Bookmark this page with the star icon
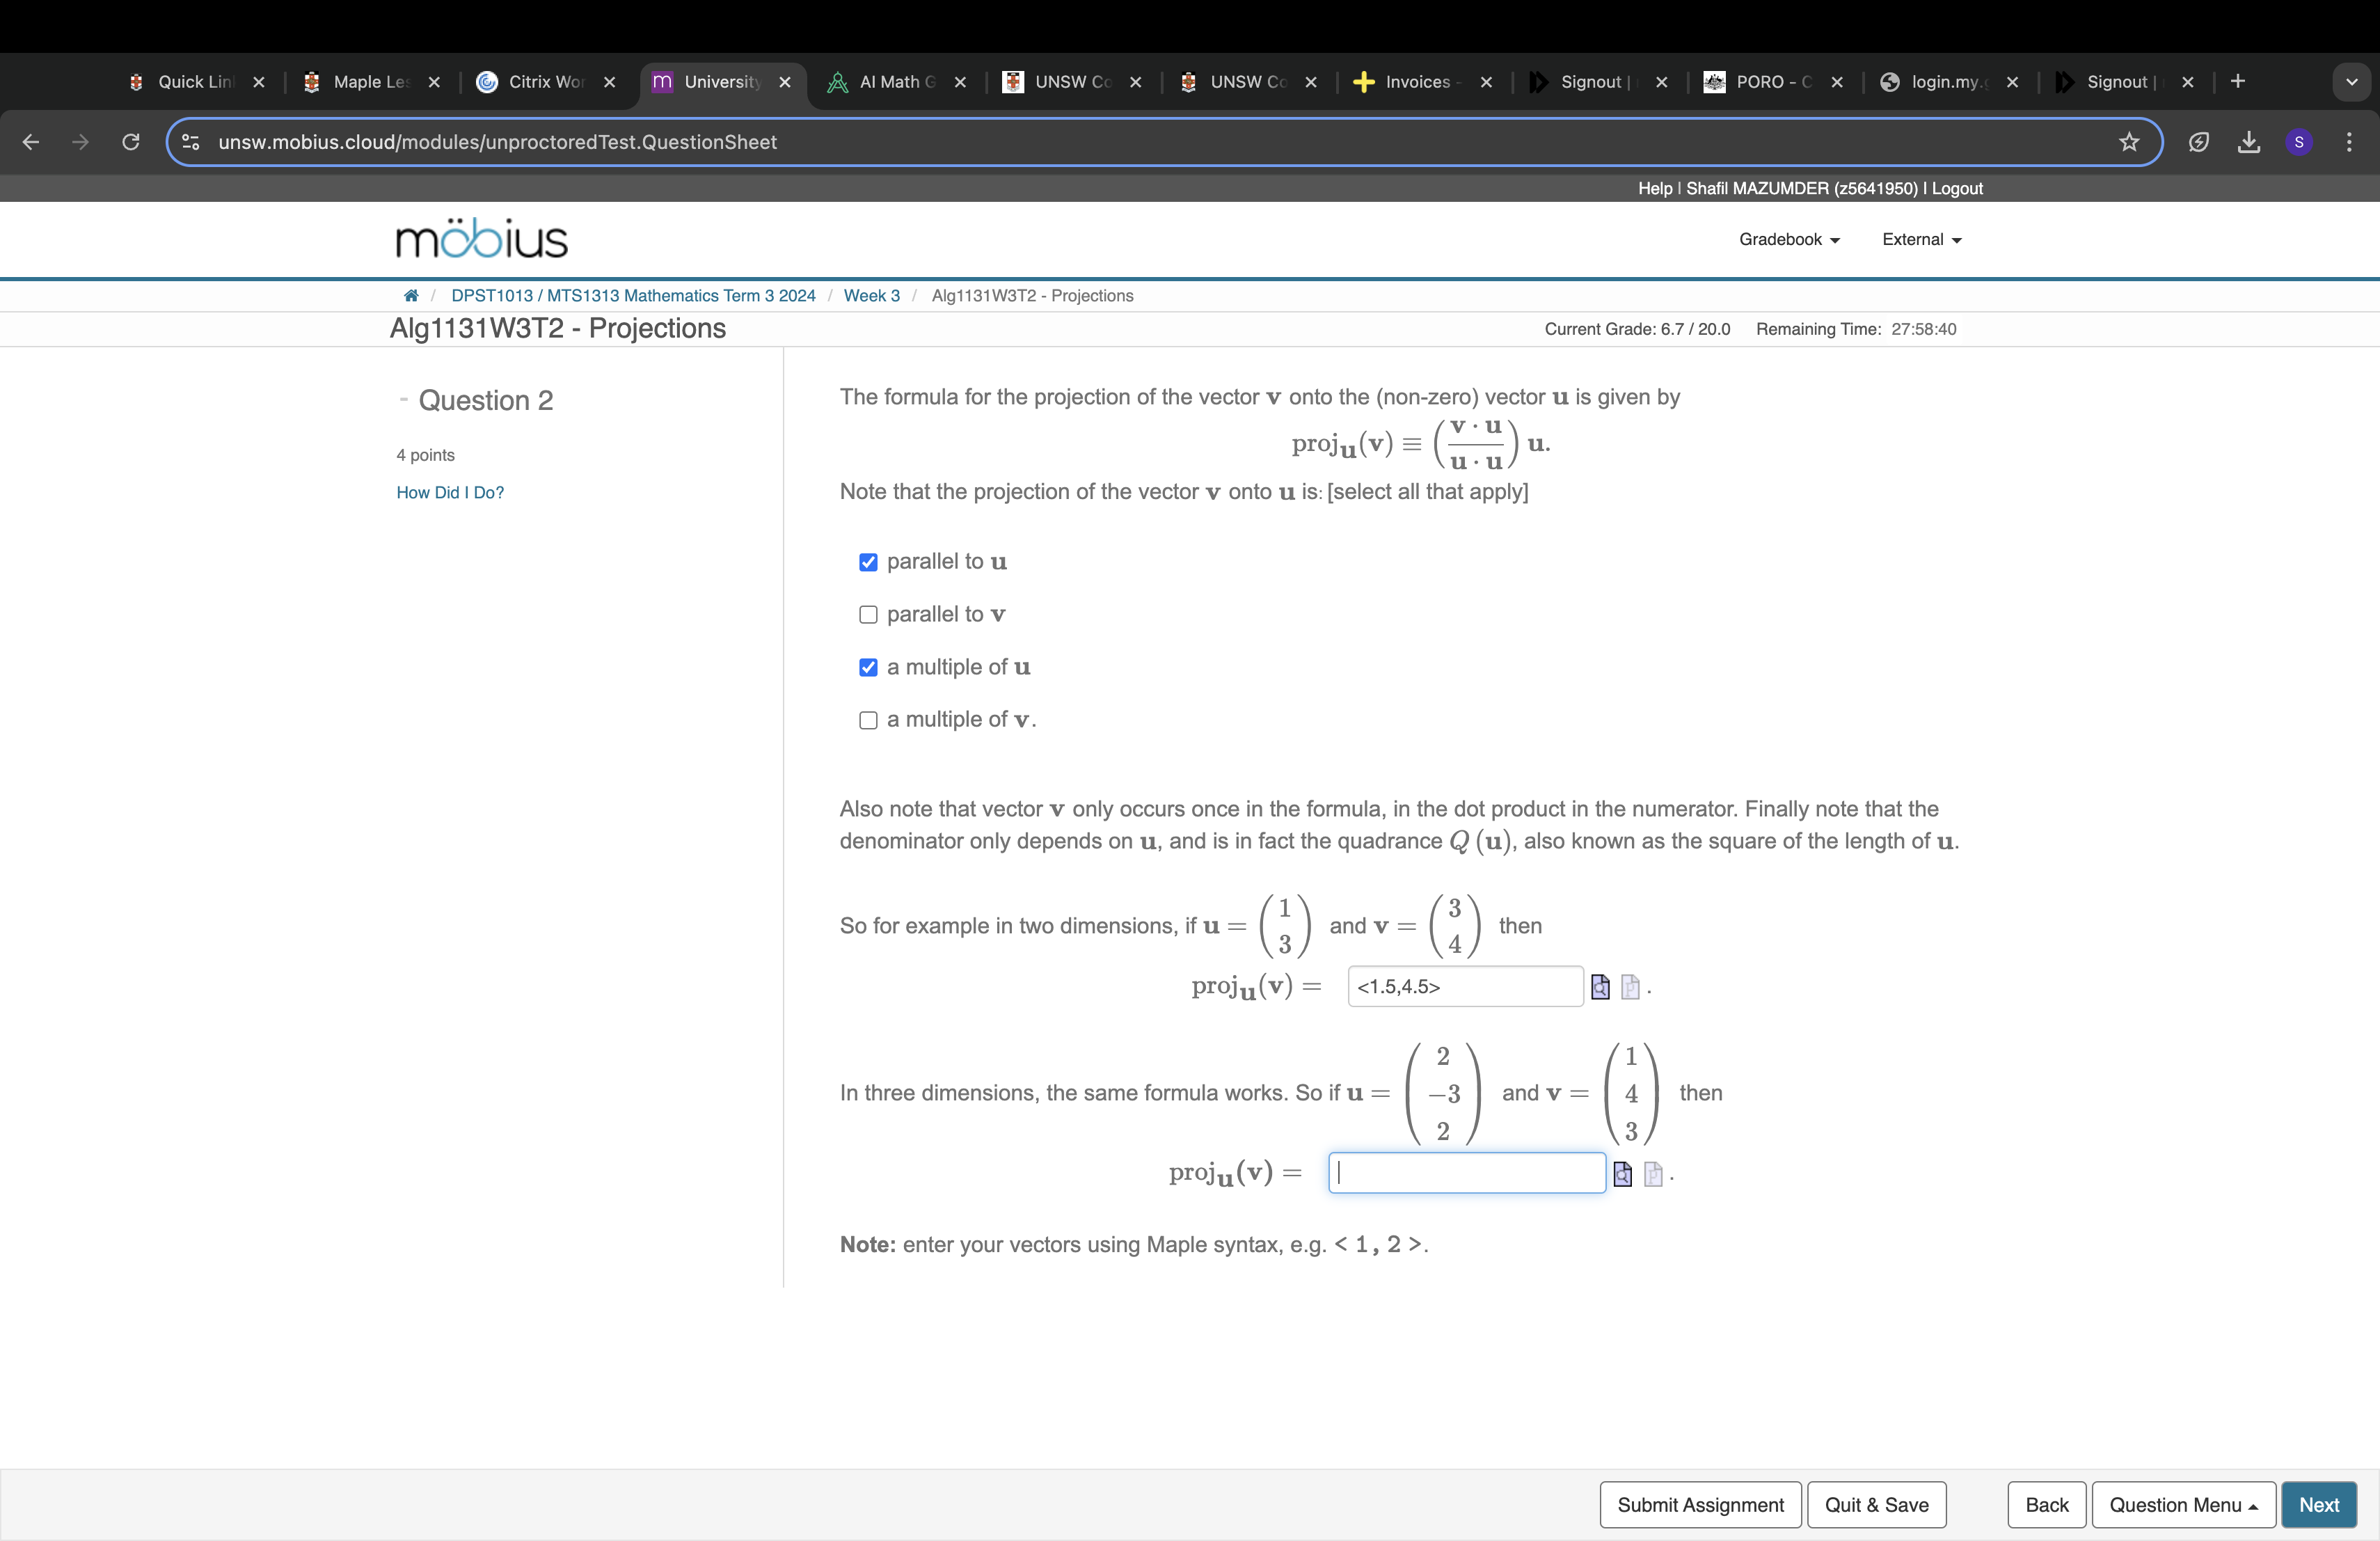 click(2129, 142)
